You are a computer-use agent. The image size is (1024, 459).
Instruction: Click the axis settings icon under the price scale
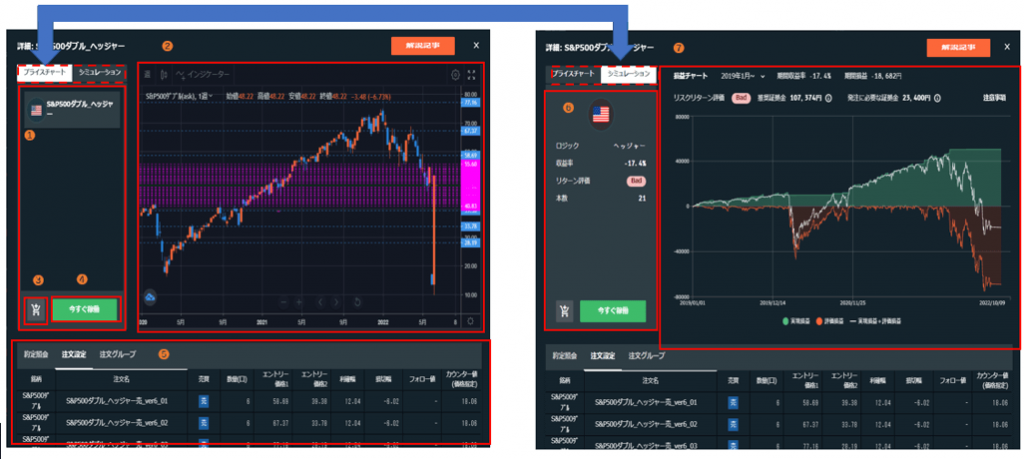[471, 321]
